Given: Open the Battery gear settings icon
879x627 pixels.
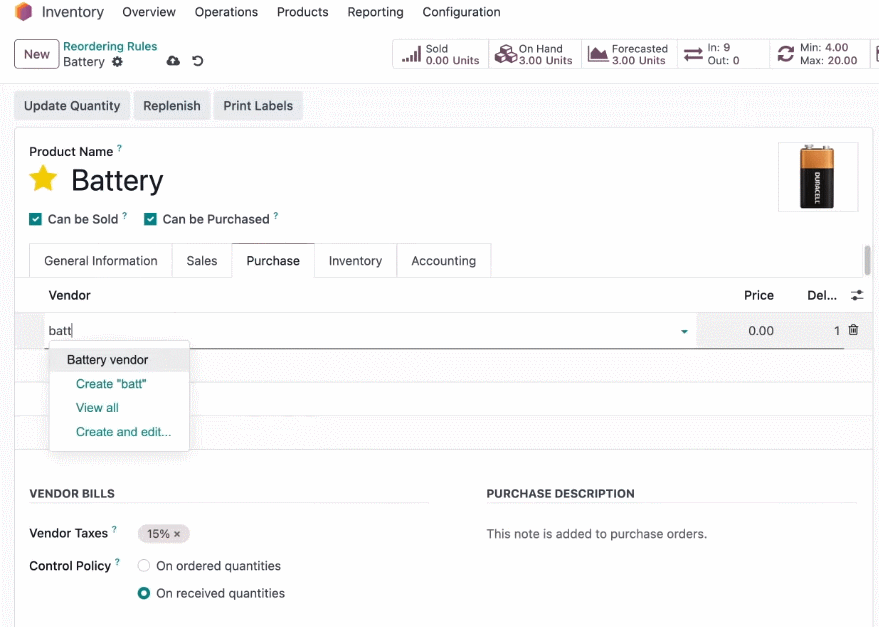Looking at the screenshot, I should (117, 62).
